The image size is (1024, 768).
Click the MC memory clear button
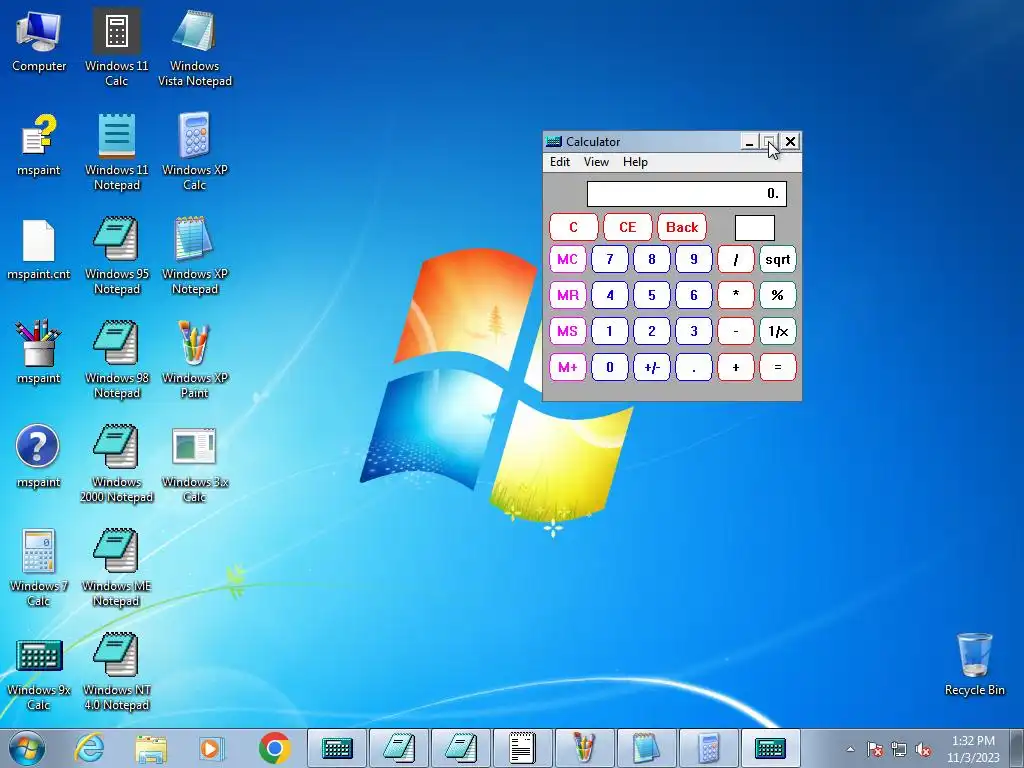click(x=568, y=259)
